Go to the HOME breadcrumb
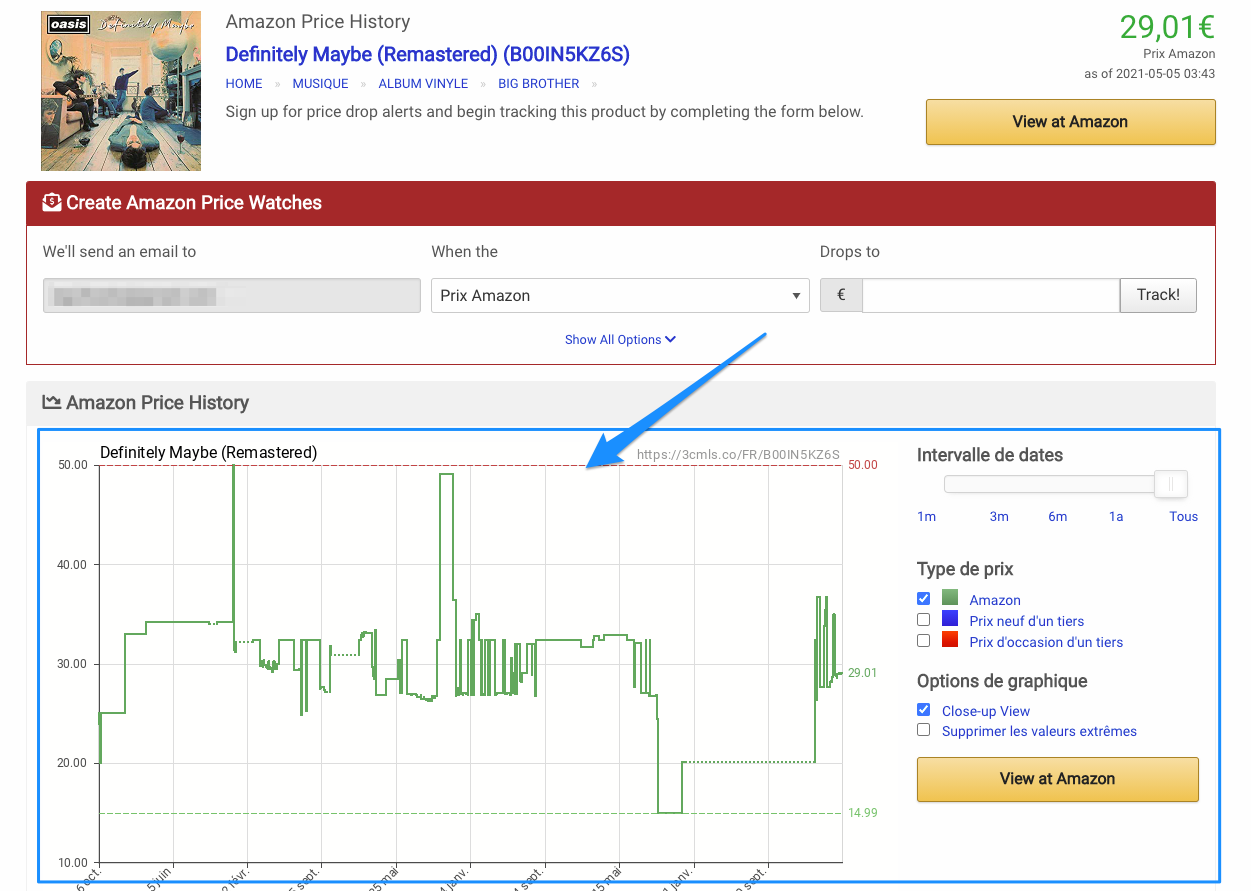The width and height of the screenshot is (1251, 891). (244, 84)
